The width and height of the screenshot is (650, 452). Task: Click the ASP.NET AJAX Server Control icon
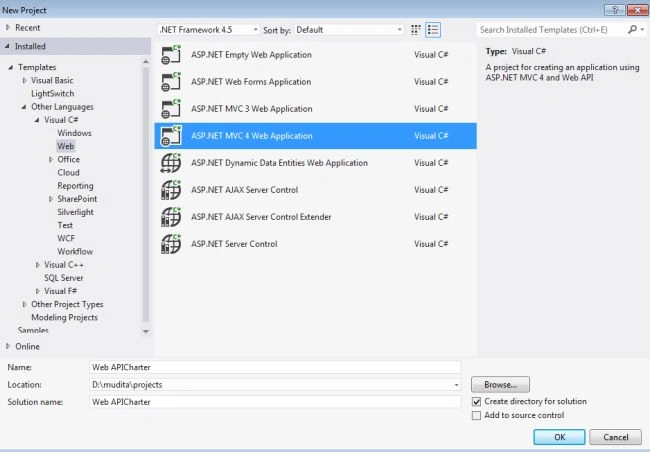pos(171,190)
